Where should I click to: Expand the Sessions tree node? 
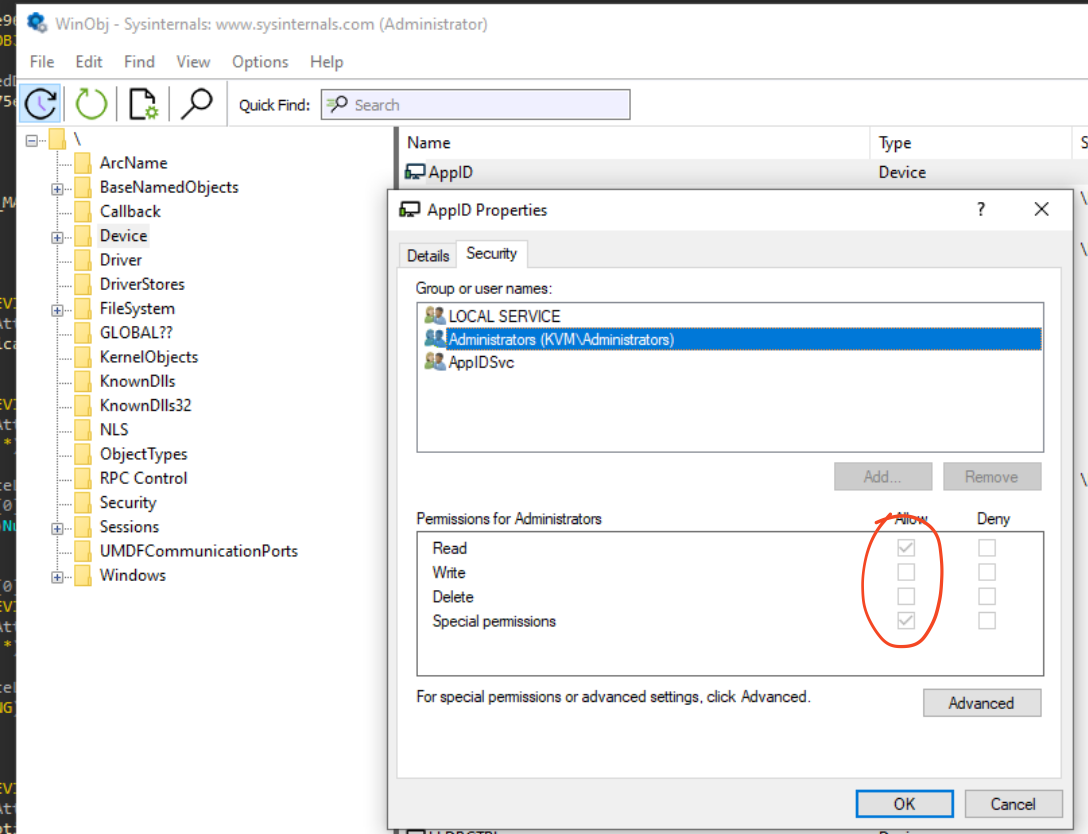[57, 529]
